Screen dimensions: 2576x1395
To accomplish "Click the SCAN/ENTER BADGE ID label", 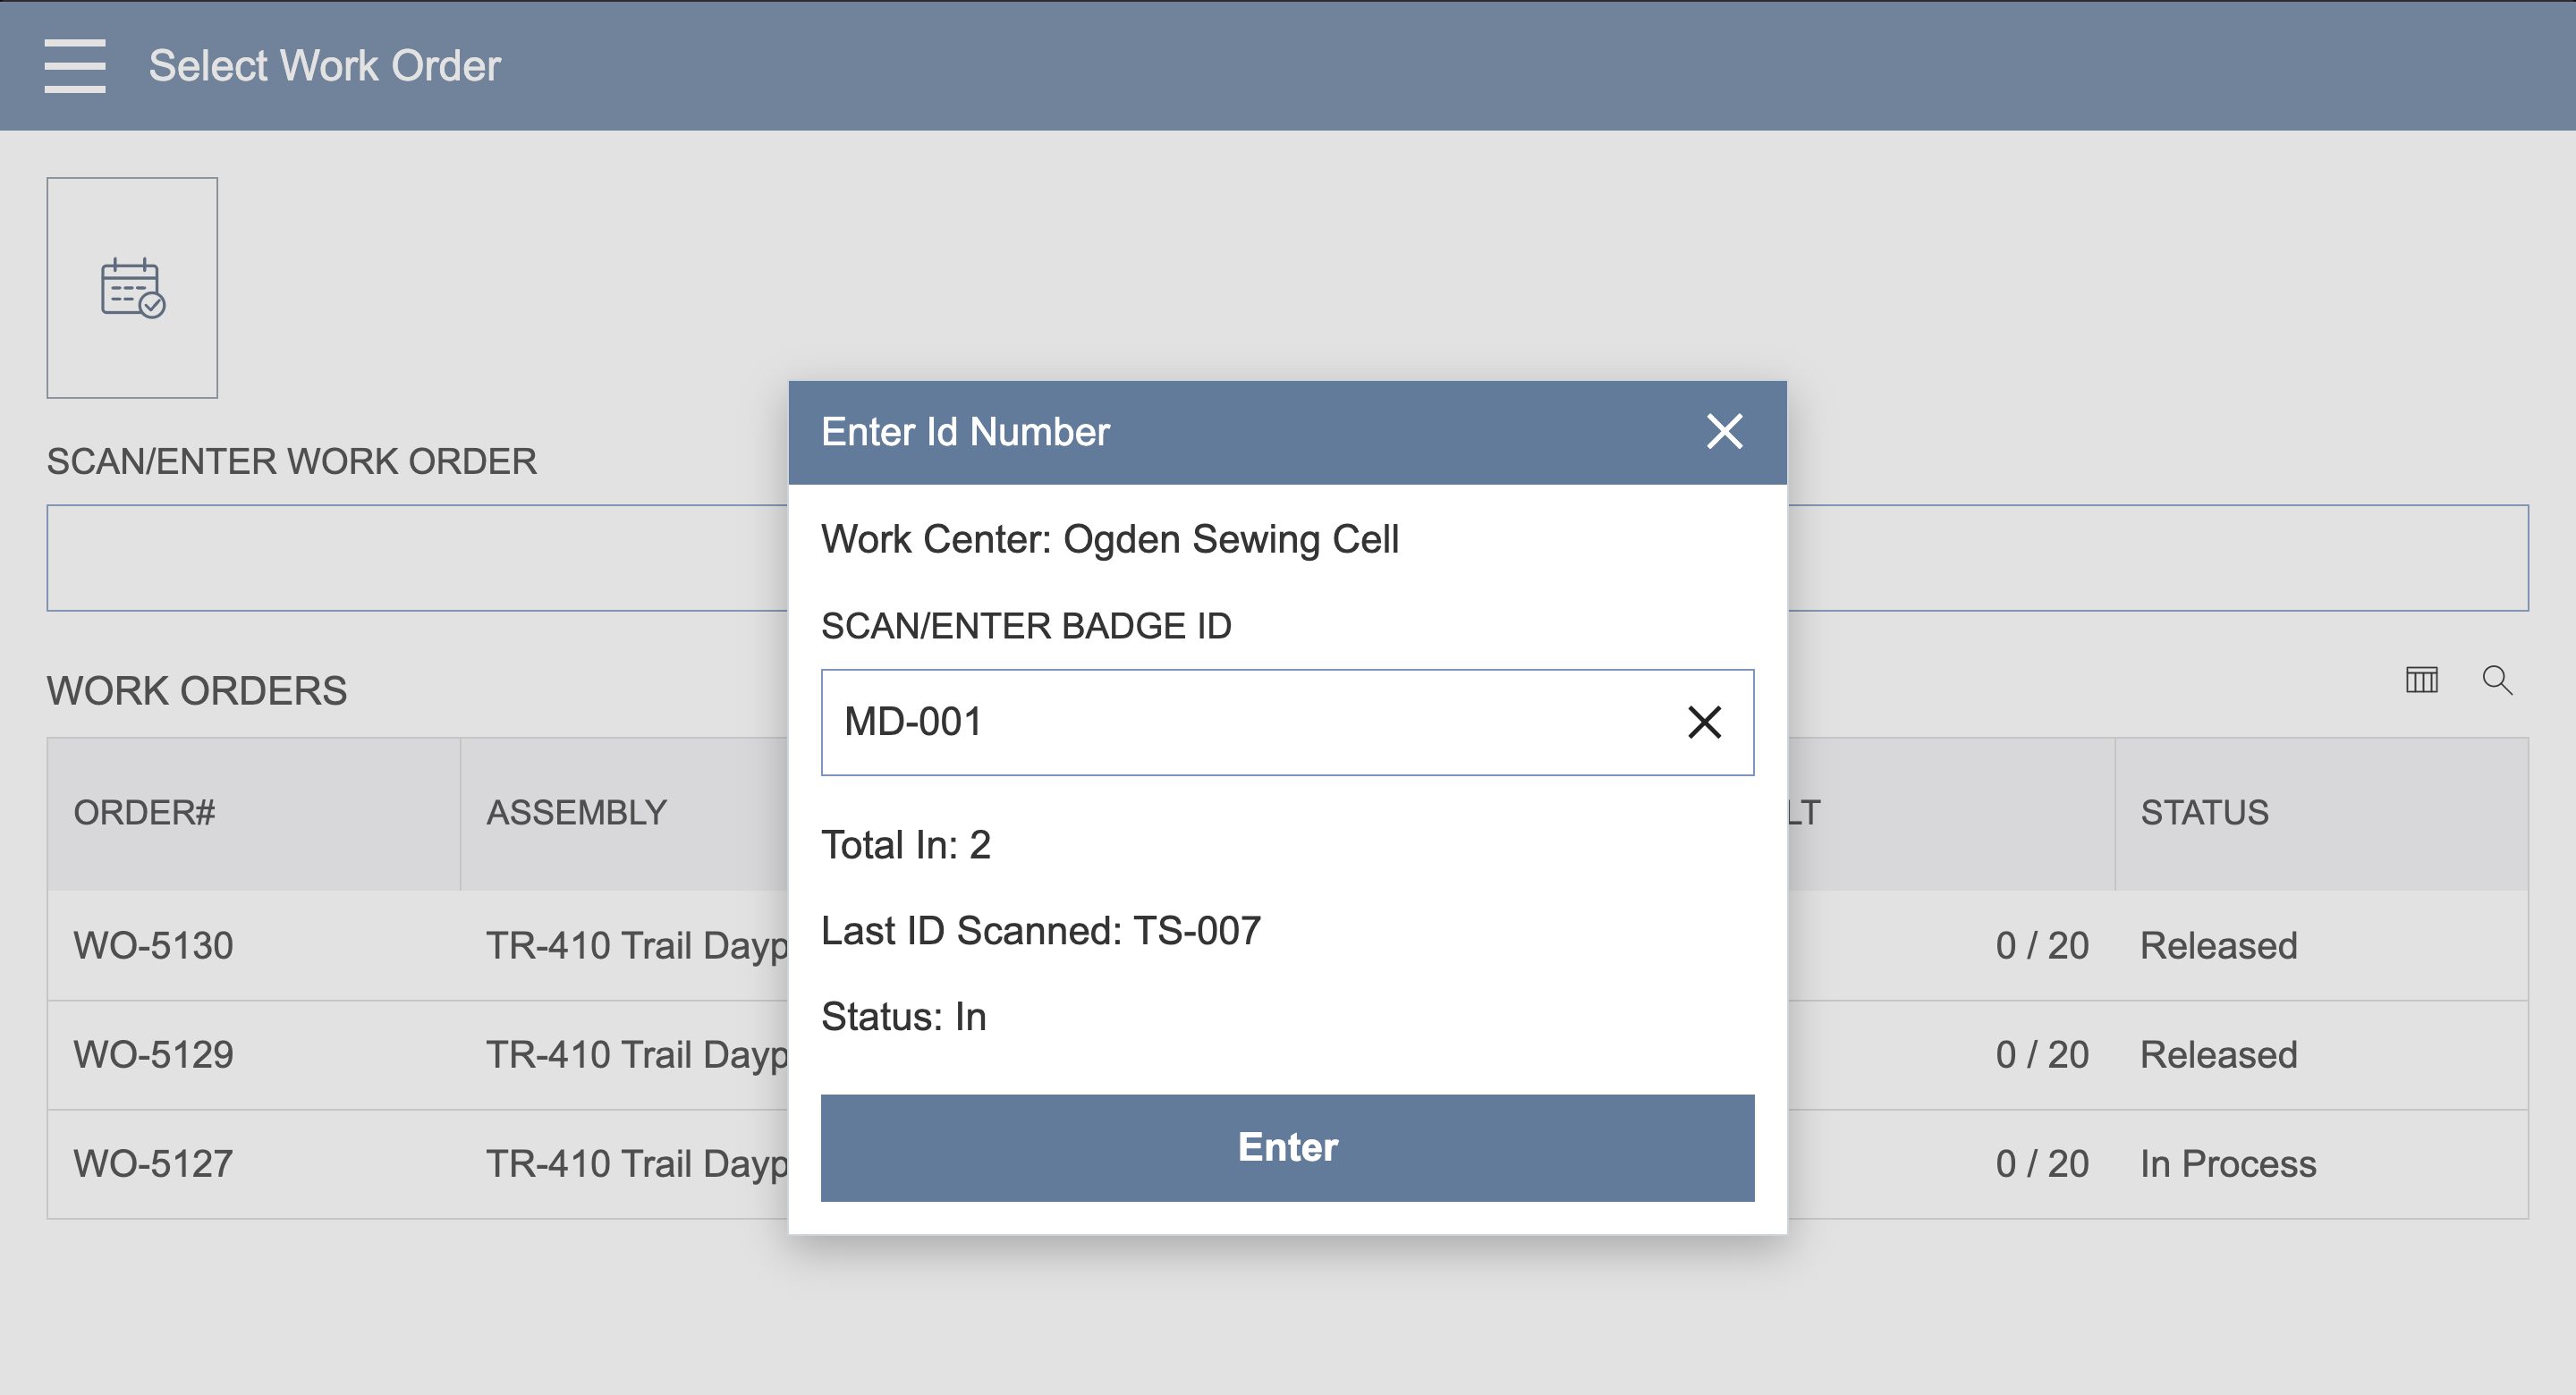I will point(1026,626).
